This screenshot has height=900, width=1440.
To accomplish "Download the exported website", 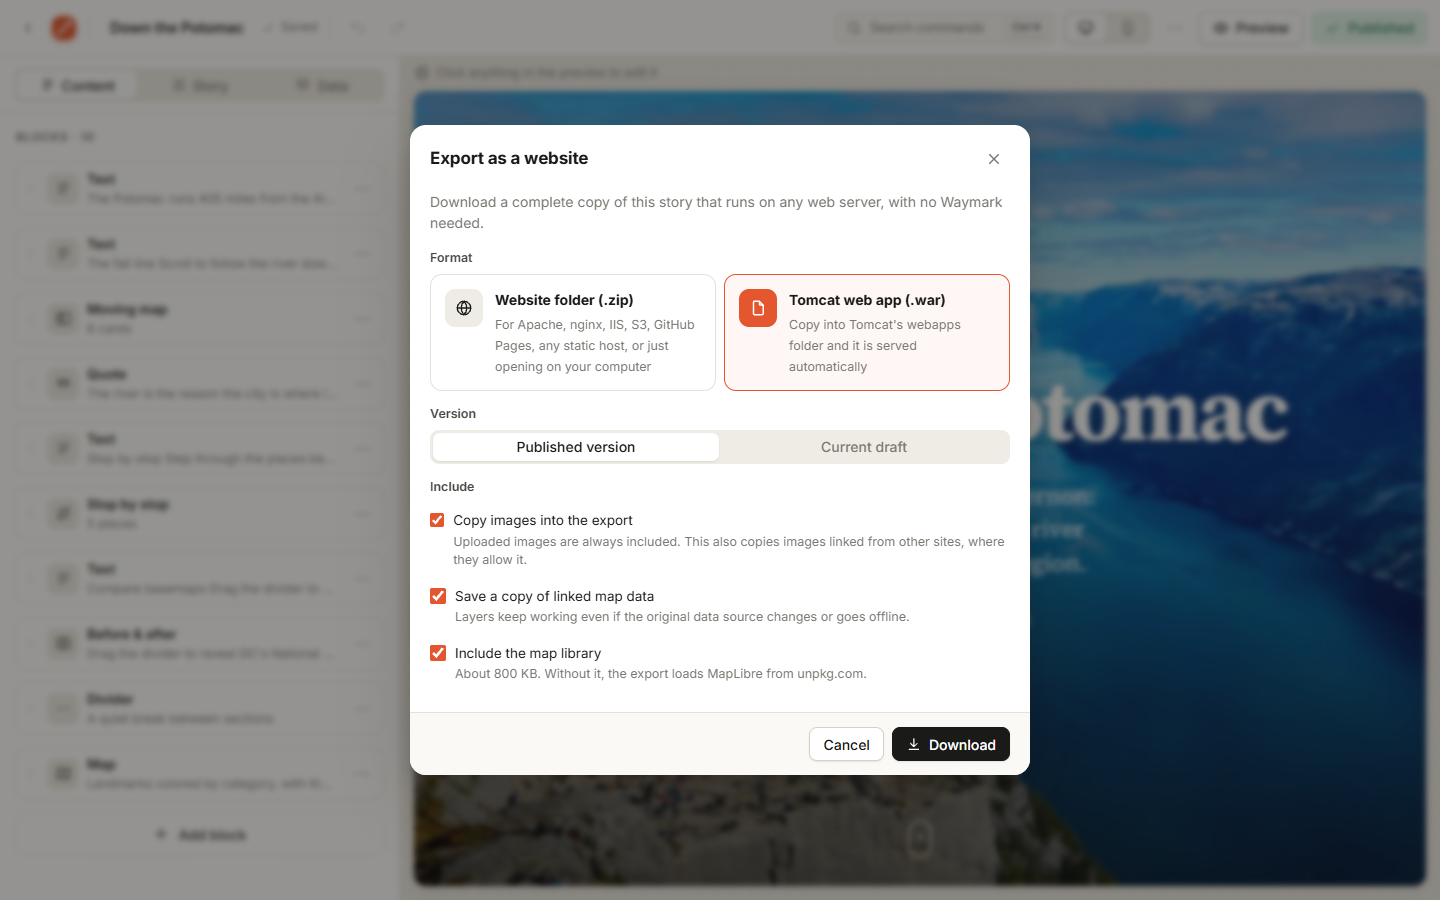I will (x=951, y=744).
